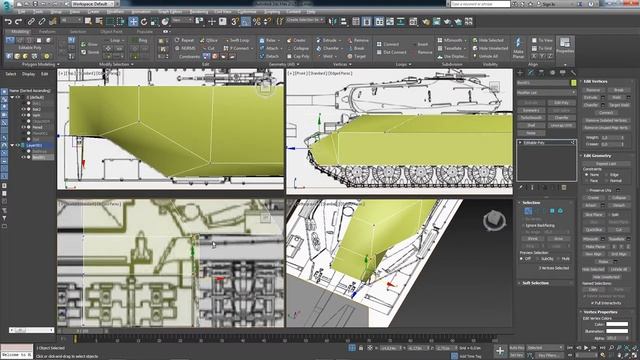This screenshot has height=360, width=640.
Task: Open the Customize menu
Action: (x=247, y=12)
